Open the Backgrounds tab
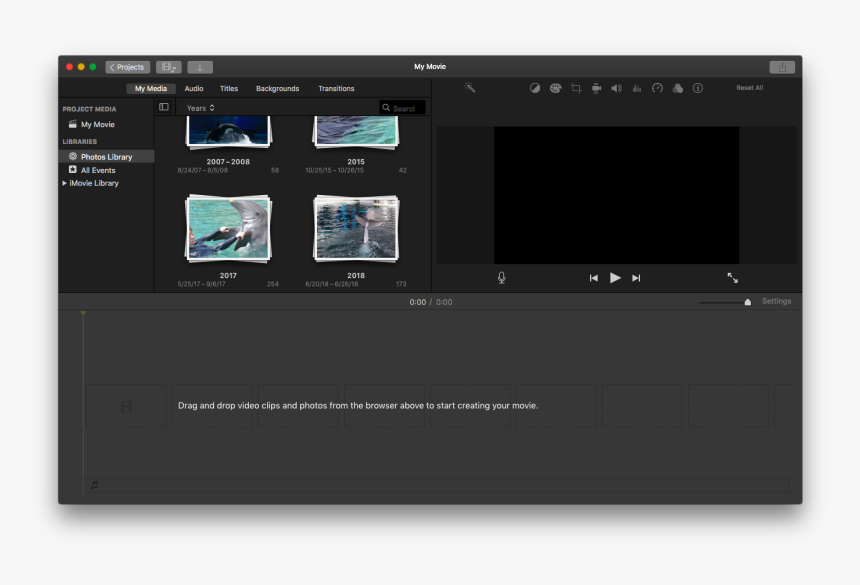The image size is (860, 585). [x=278, y=88]
